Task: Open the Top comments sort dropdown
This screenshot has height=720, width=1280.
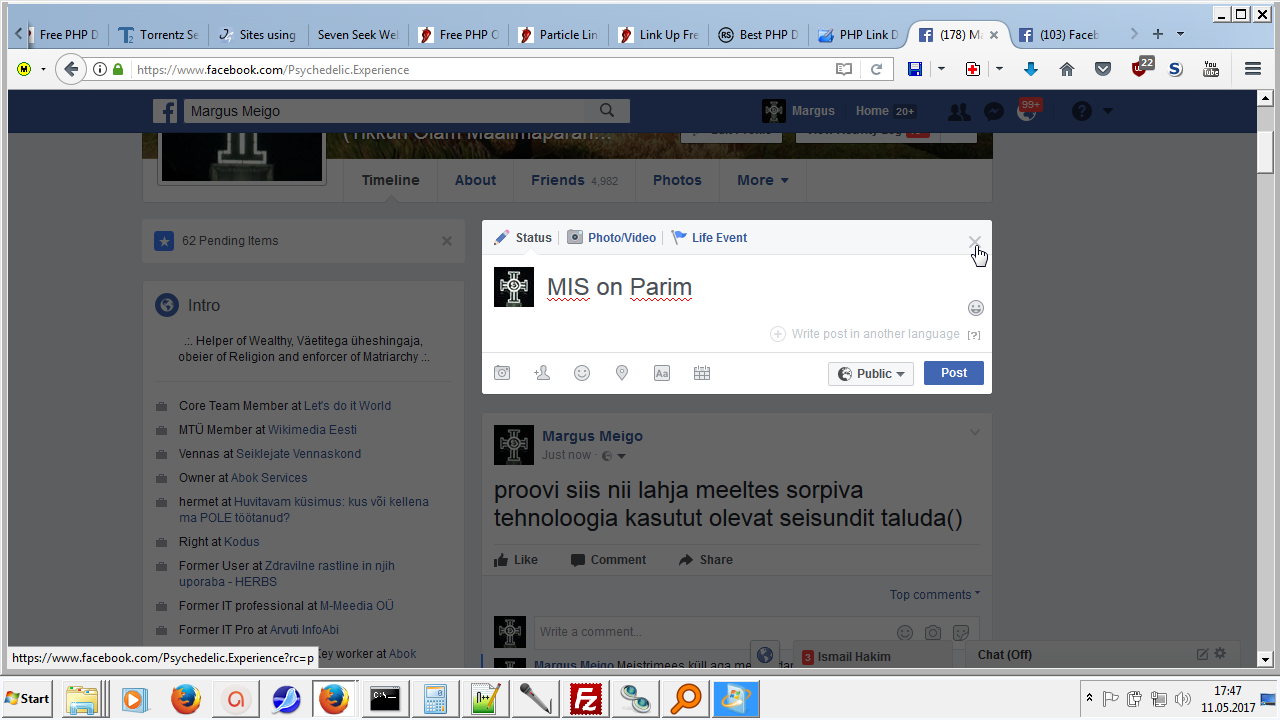Action: point(935,595)
